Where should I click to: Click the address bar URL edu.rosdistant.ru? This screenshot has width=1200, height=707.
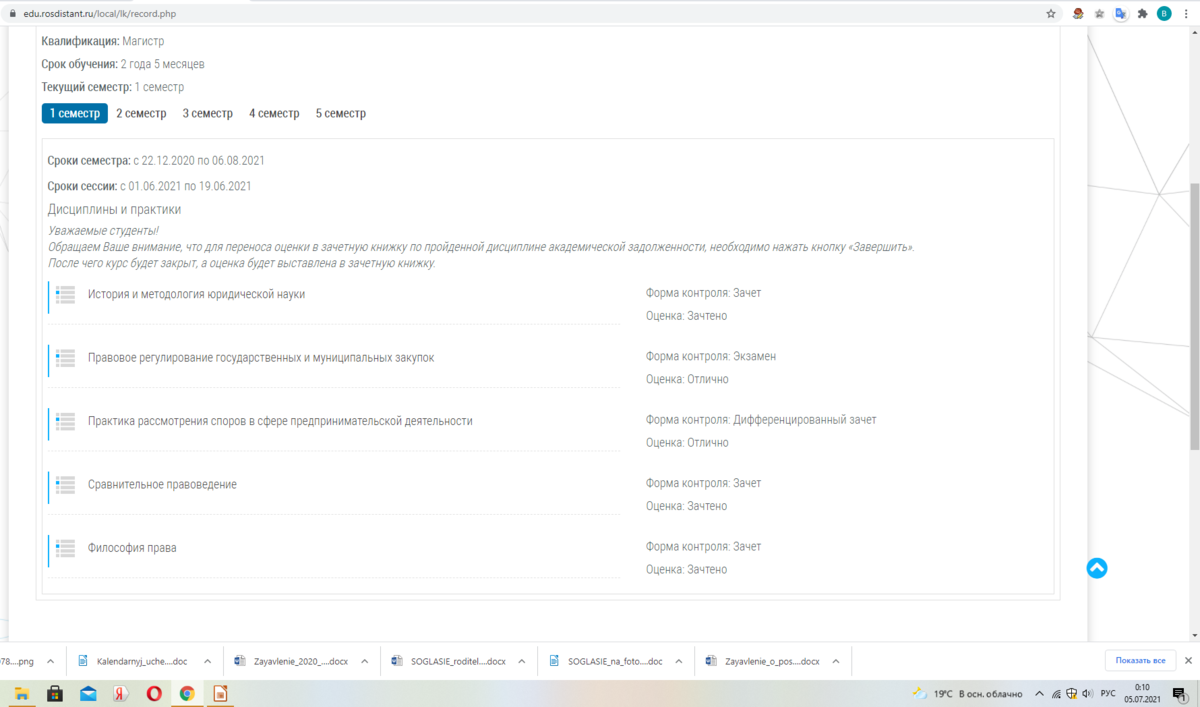(x=99, y=14)
